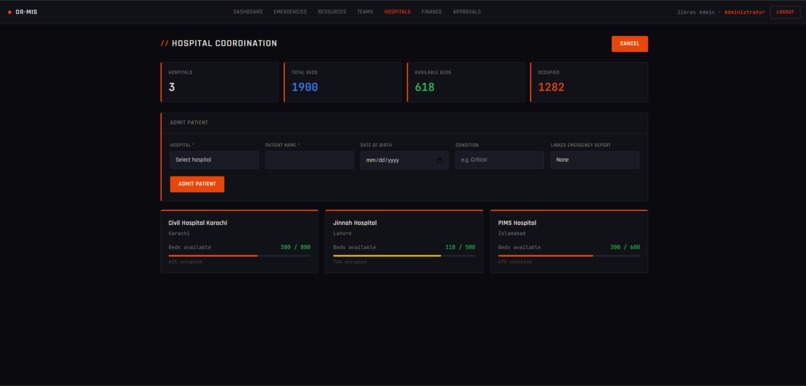The height and width of the screenshot is (386, 806).
Task: Click the Admit Patient button
Action: coord(197,184)
